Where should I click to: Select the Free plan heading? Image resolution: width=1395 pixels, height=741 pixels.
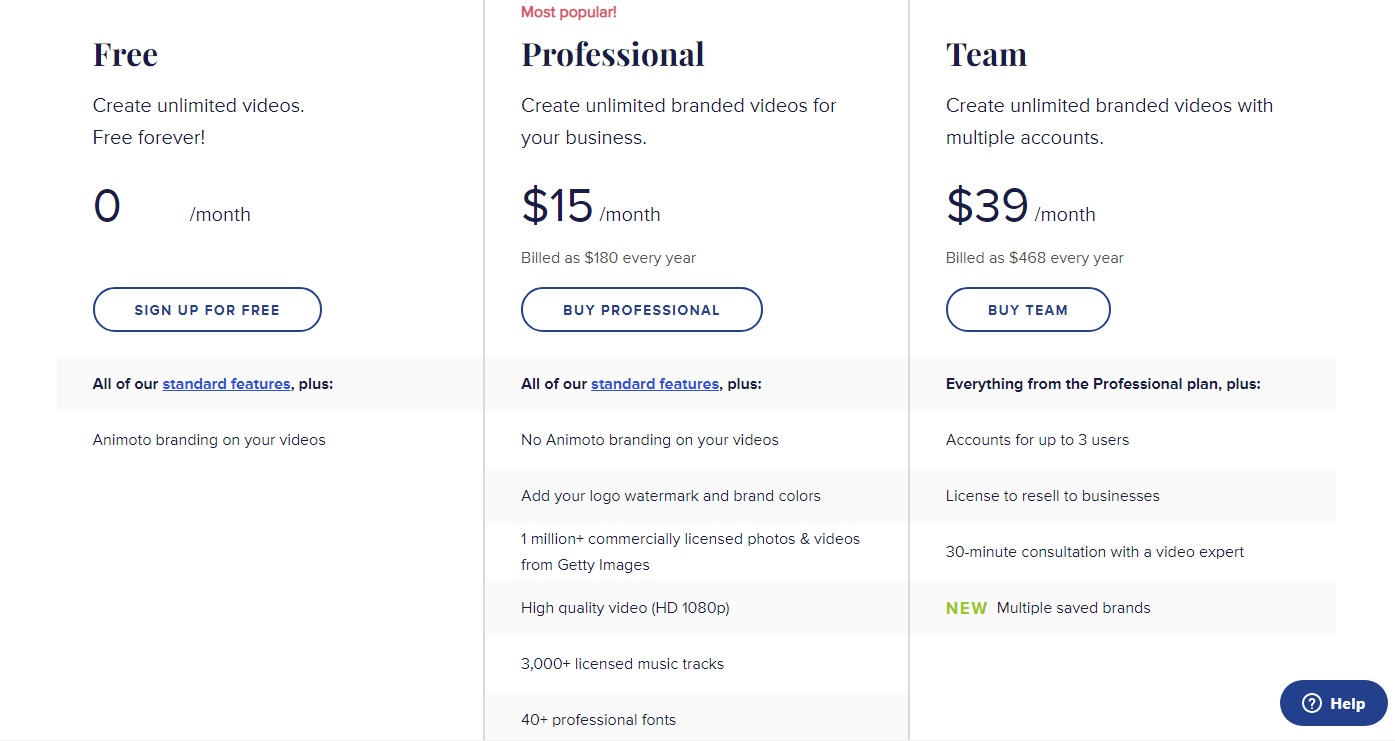click(x=125, y=54)
